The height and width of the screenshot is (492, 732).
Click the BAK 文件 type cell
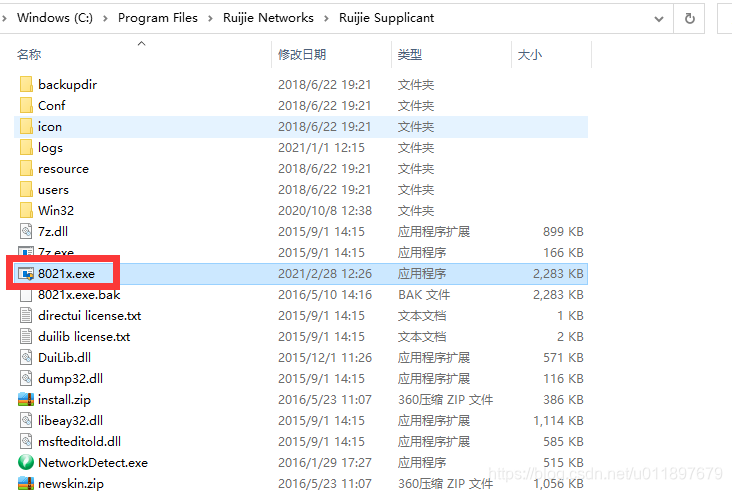click(x=424, y=295)
